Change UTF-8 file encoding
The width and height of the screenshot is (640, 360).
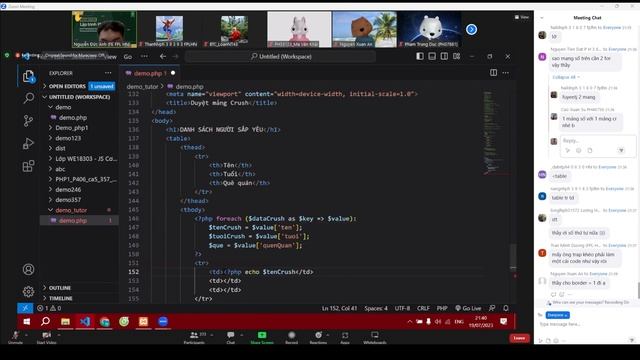tap(402, 308)
